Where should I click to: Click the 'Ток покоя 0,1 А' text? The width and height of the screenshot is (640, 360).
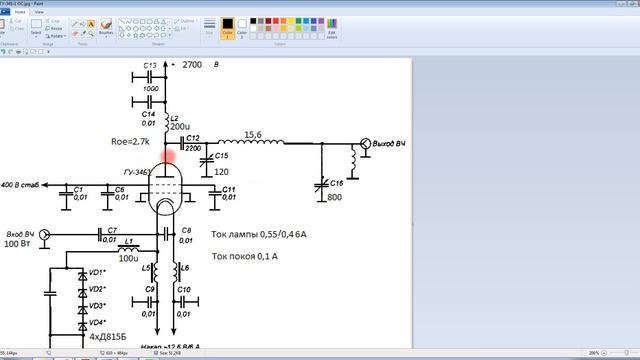tap(244, 256)
